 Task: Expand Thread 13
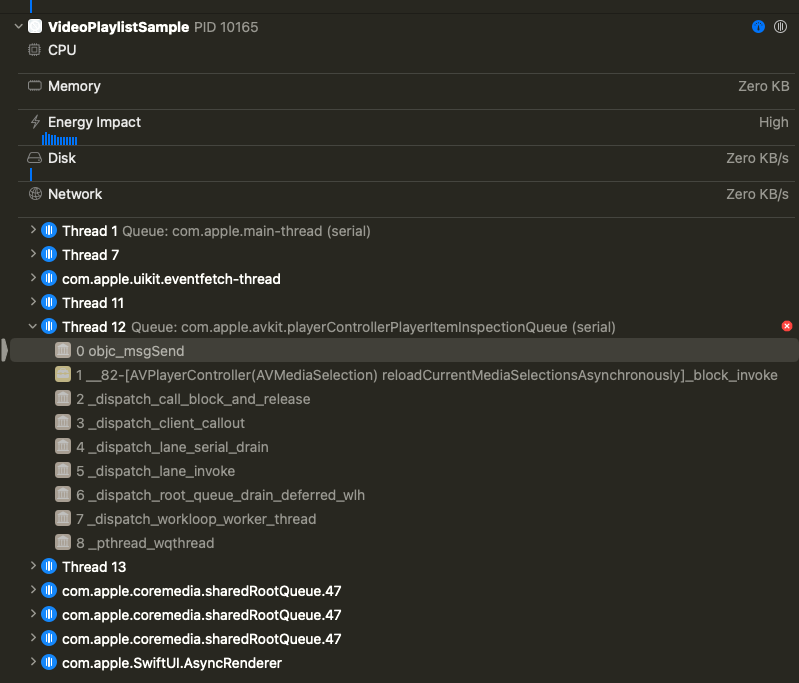click(x=33, y=566)
